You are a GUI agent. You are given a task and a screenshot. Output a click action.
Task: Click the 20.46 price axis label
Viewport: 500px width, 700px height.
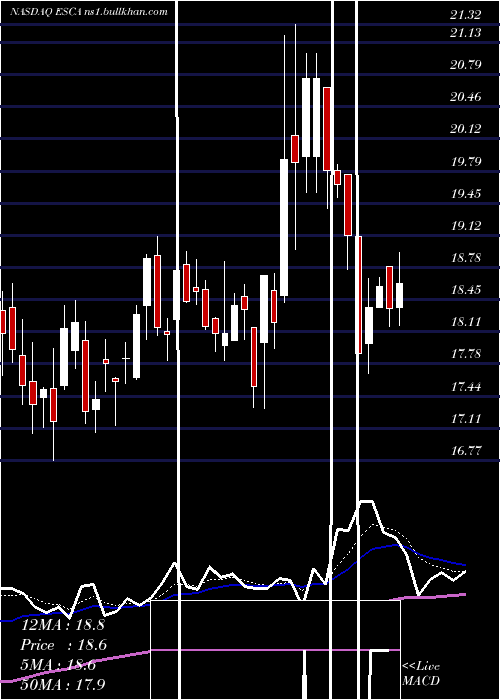click(466, 97)
